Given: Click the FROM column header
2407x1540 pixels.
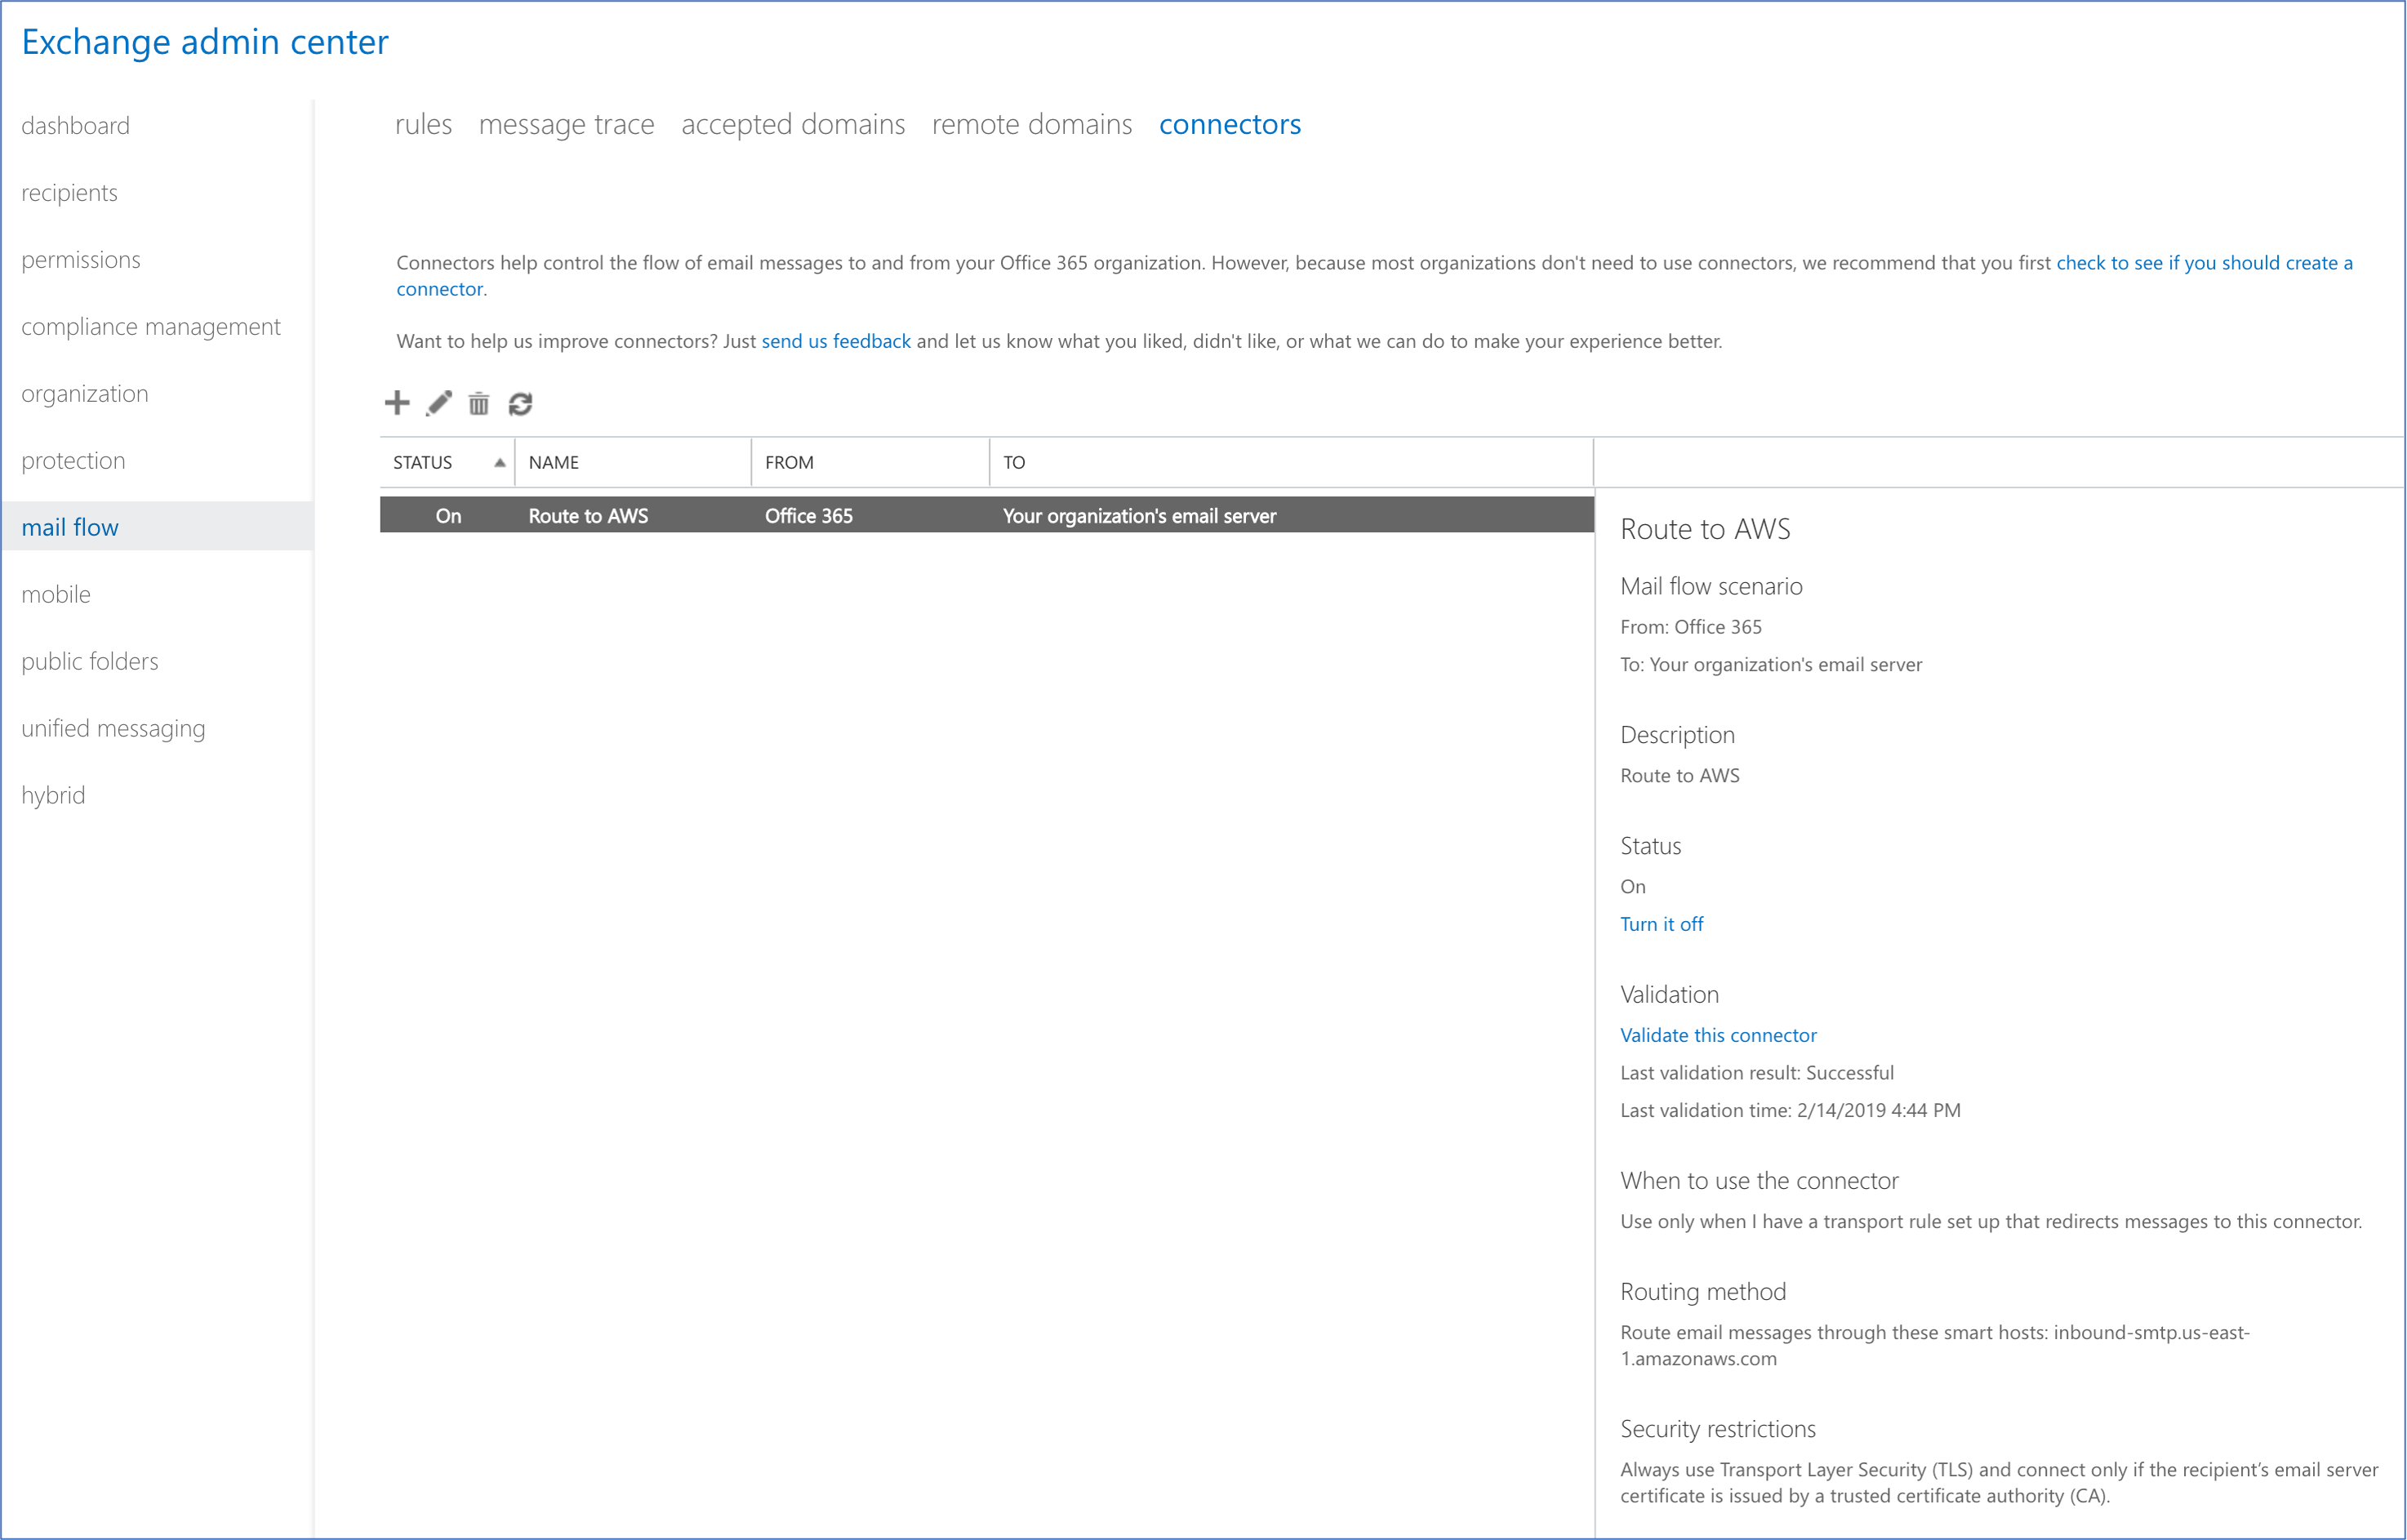Looking at the screenshot, I should click(870, 462).
